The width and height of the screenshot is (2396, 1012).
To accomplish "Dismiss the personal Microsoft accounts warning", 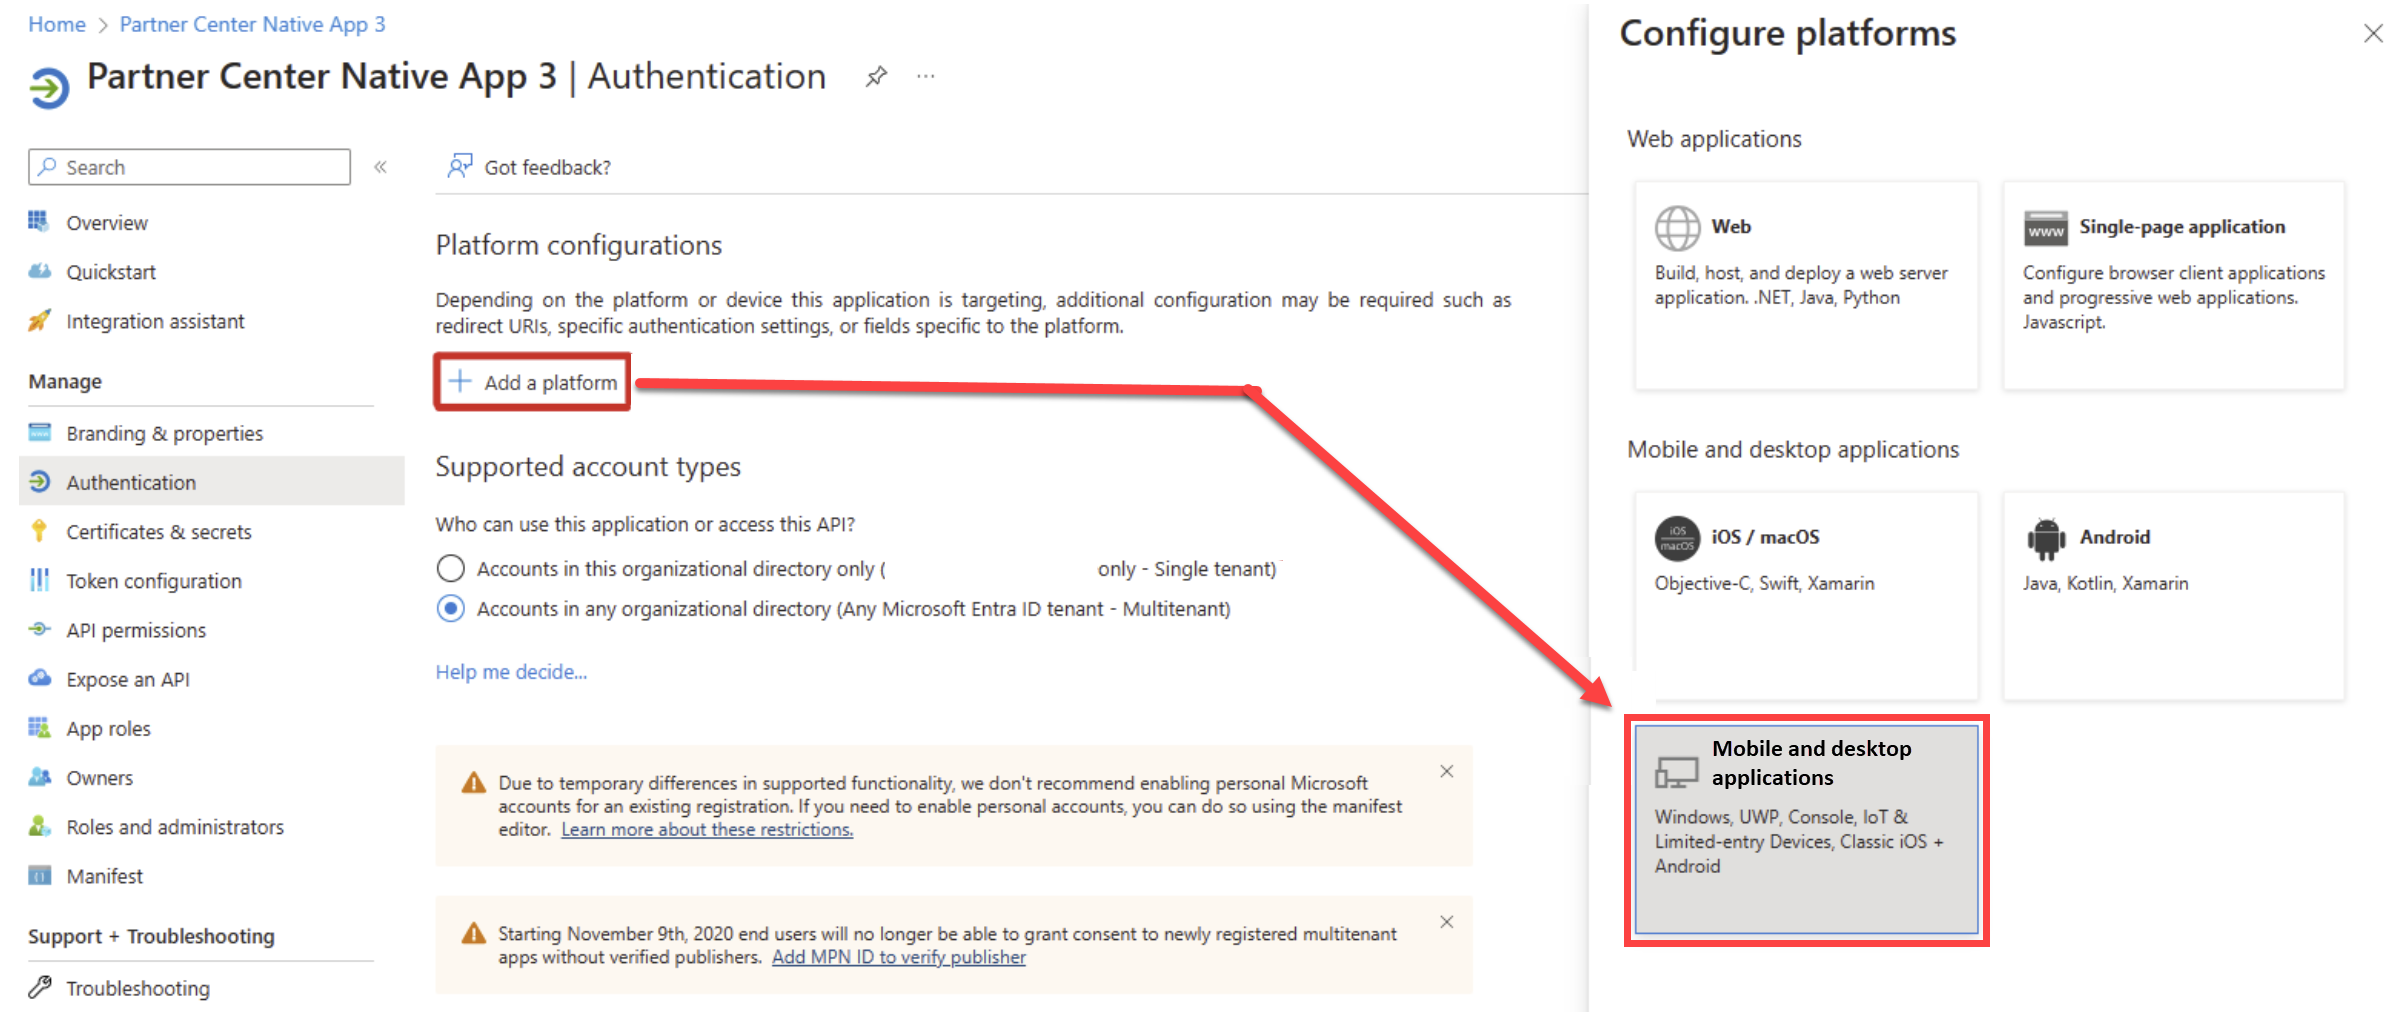I will click(x=1446, y=771).
